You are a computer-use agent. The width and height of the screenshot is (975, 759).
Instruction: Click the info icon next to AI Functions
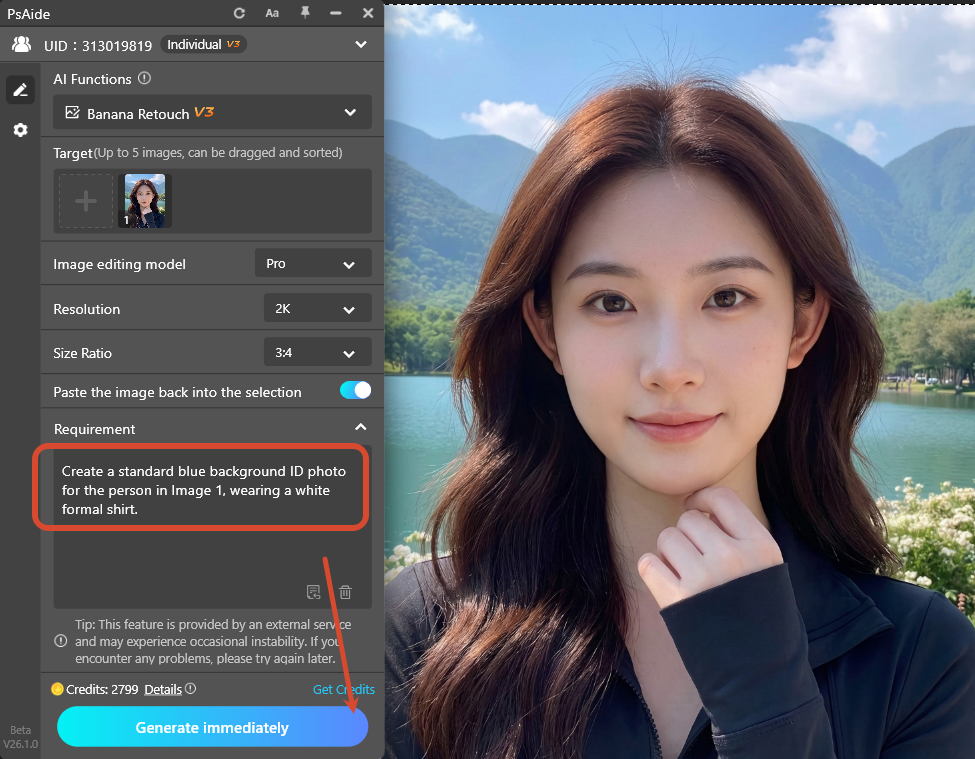143,78
